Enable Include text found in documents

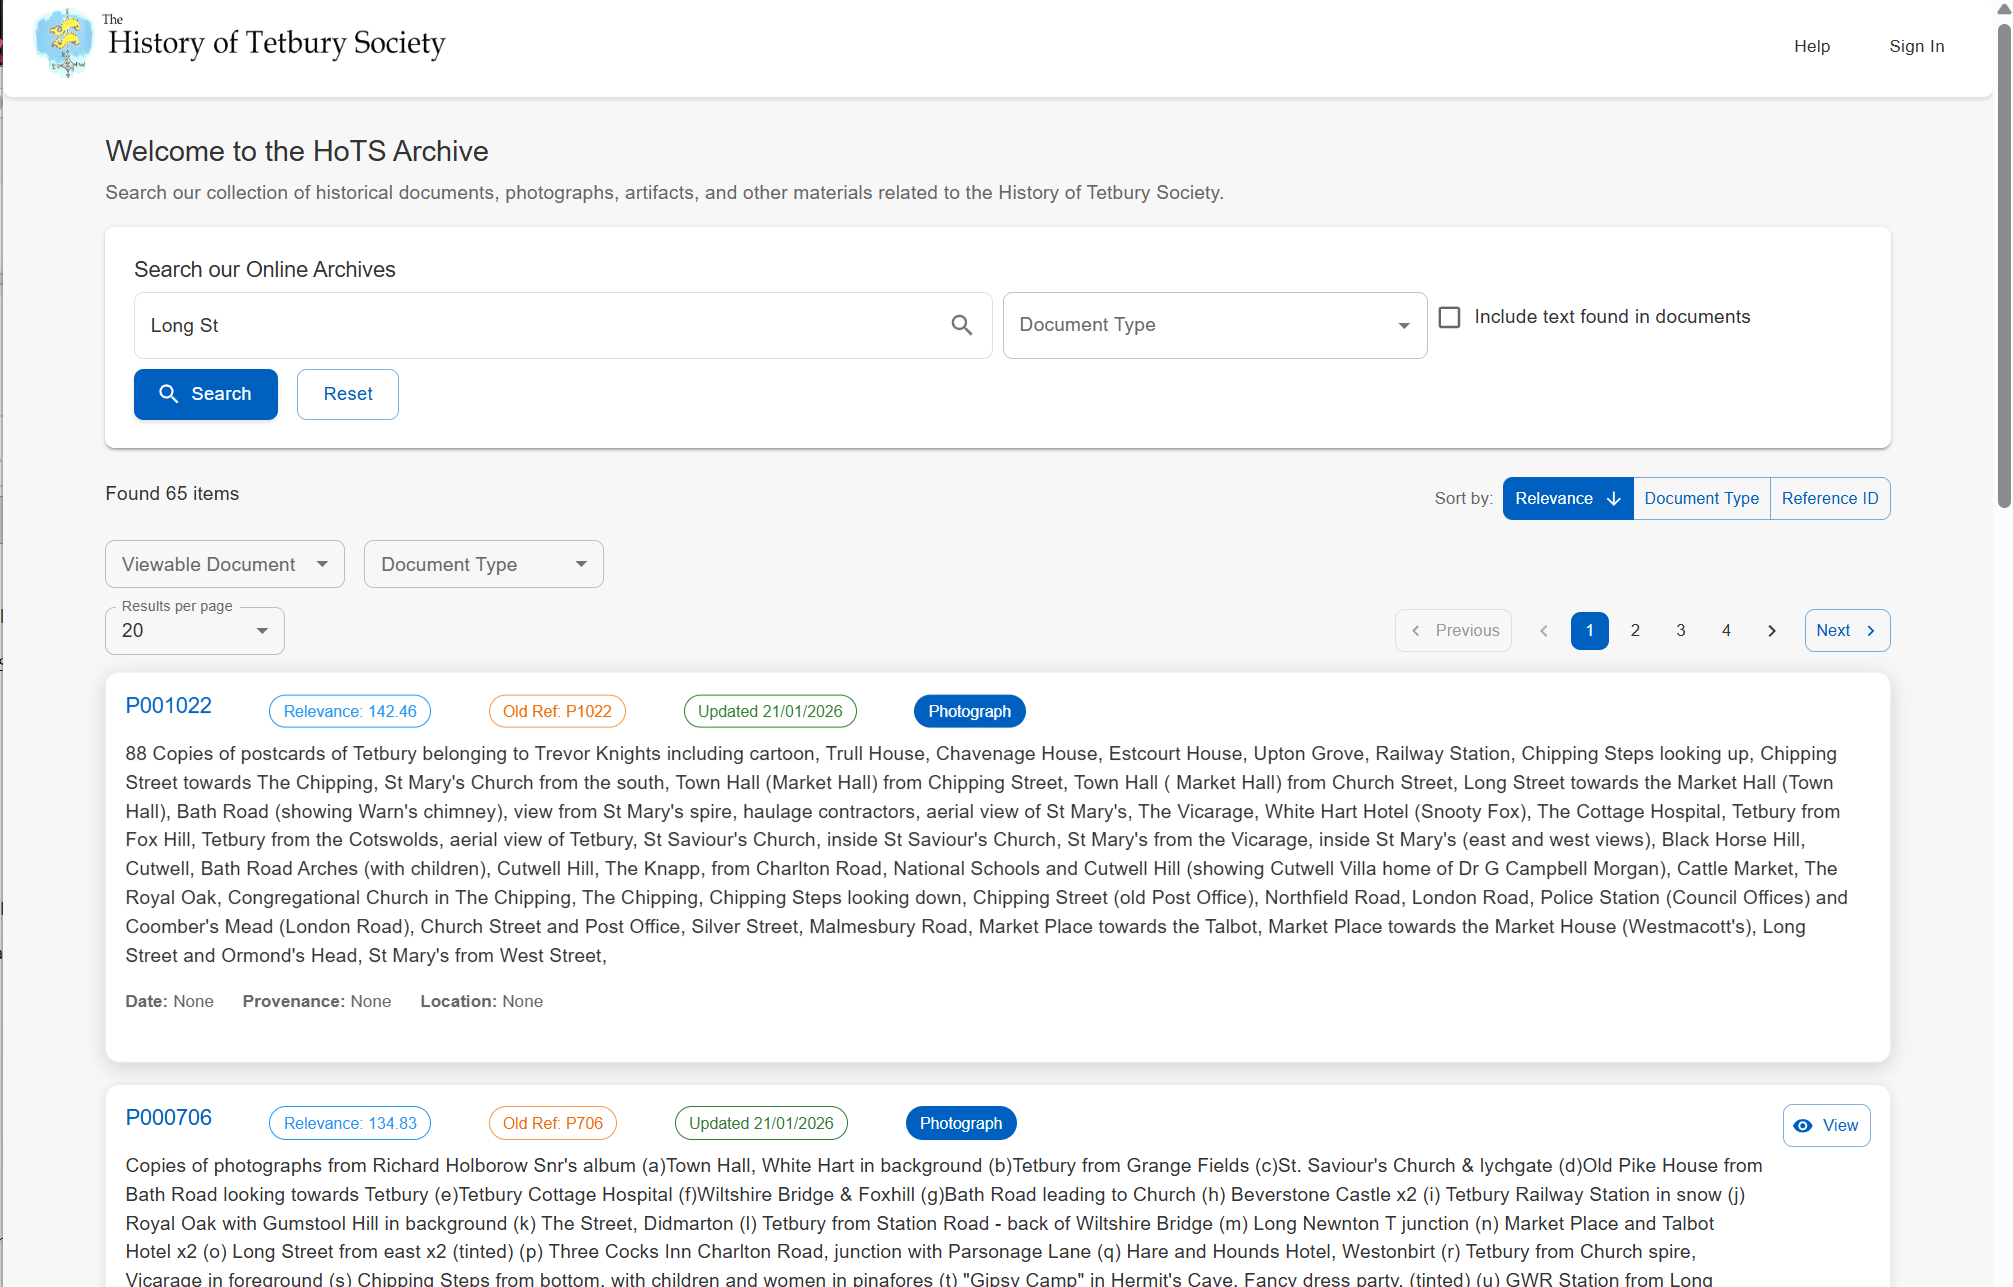pos(1449,317)
